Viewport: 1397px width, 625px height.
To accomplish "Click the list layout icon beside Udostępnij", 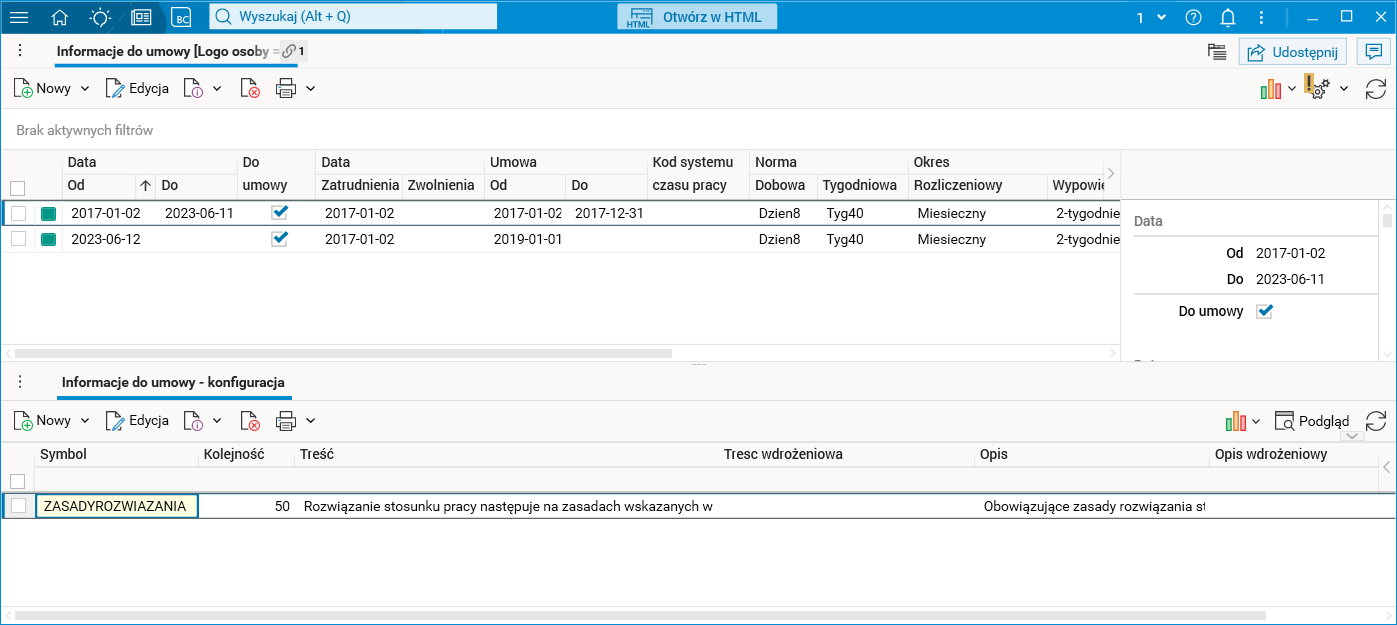I will pyautogui.click(x=1217, y=52).
